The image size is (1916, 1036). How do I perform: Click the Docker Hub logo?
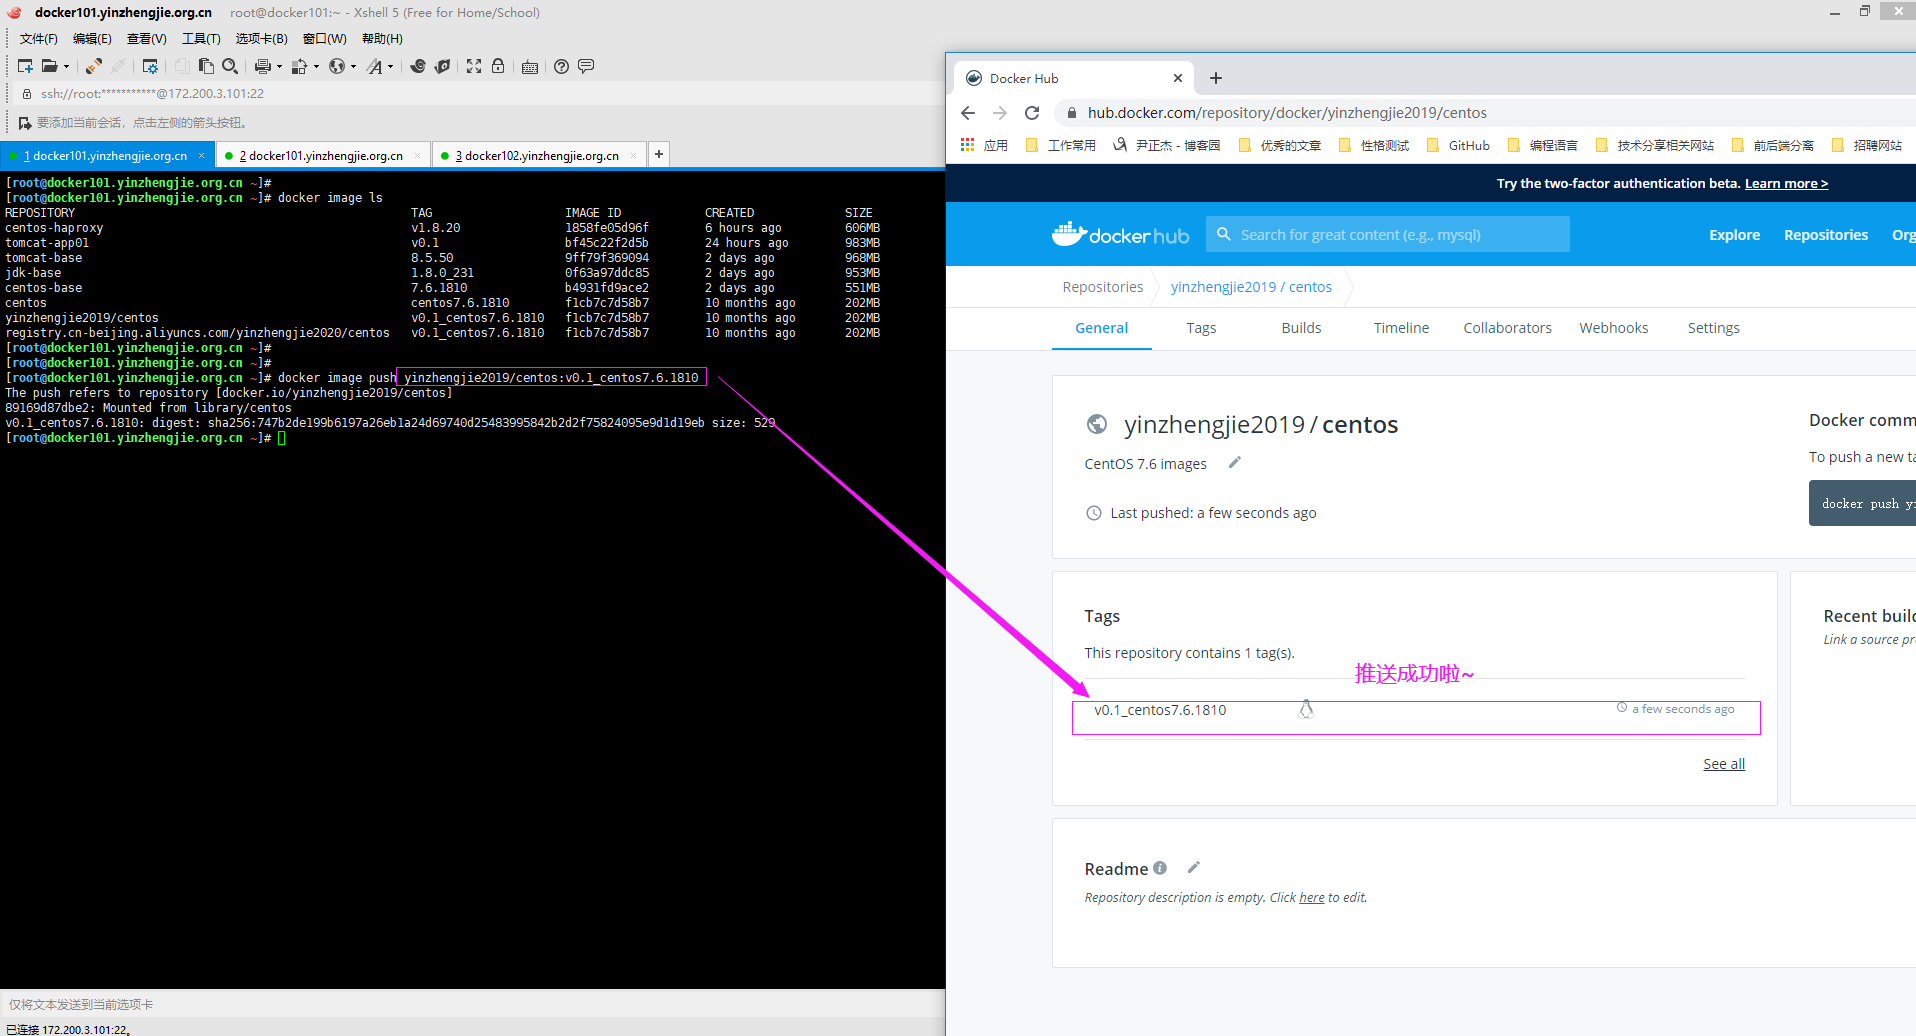click(x=1120, y=234)
